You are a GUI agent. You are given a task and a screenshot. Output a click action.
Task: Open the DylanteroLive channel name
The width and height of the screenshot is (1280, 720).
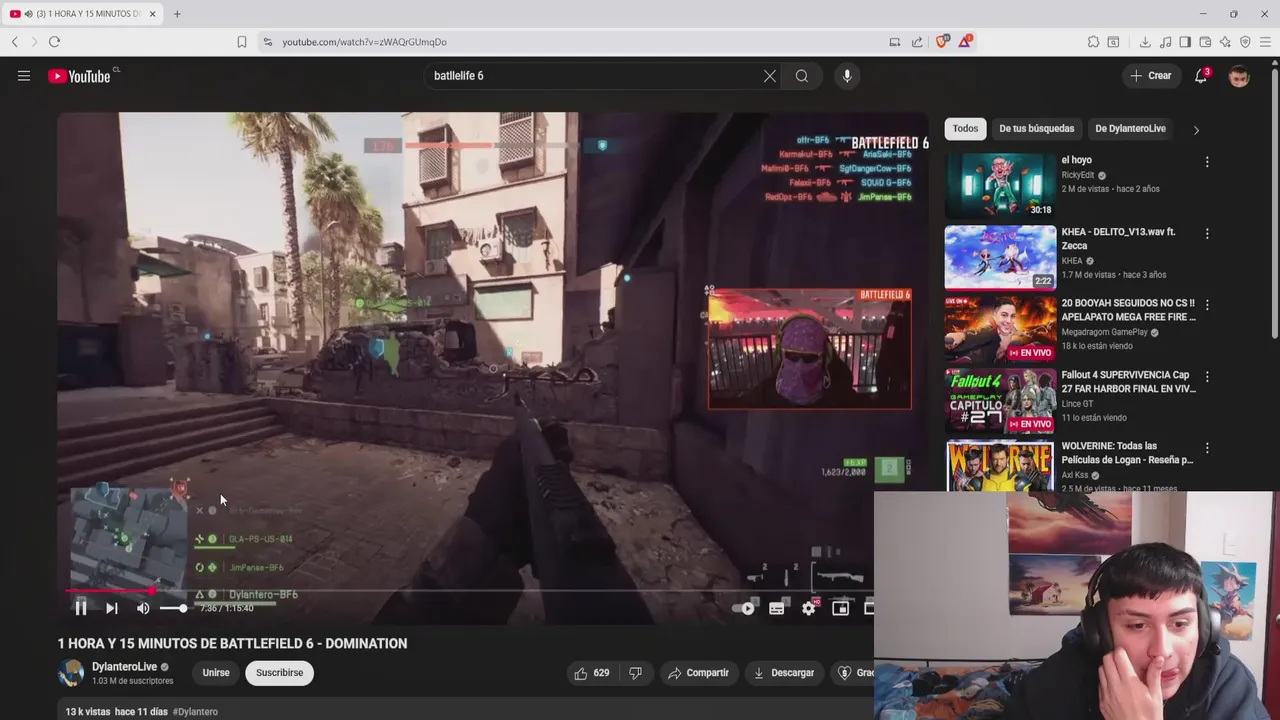125,667
